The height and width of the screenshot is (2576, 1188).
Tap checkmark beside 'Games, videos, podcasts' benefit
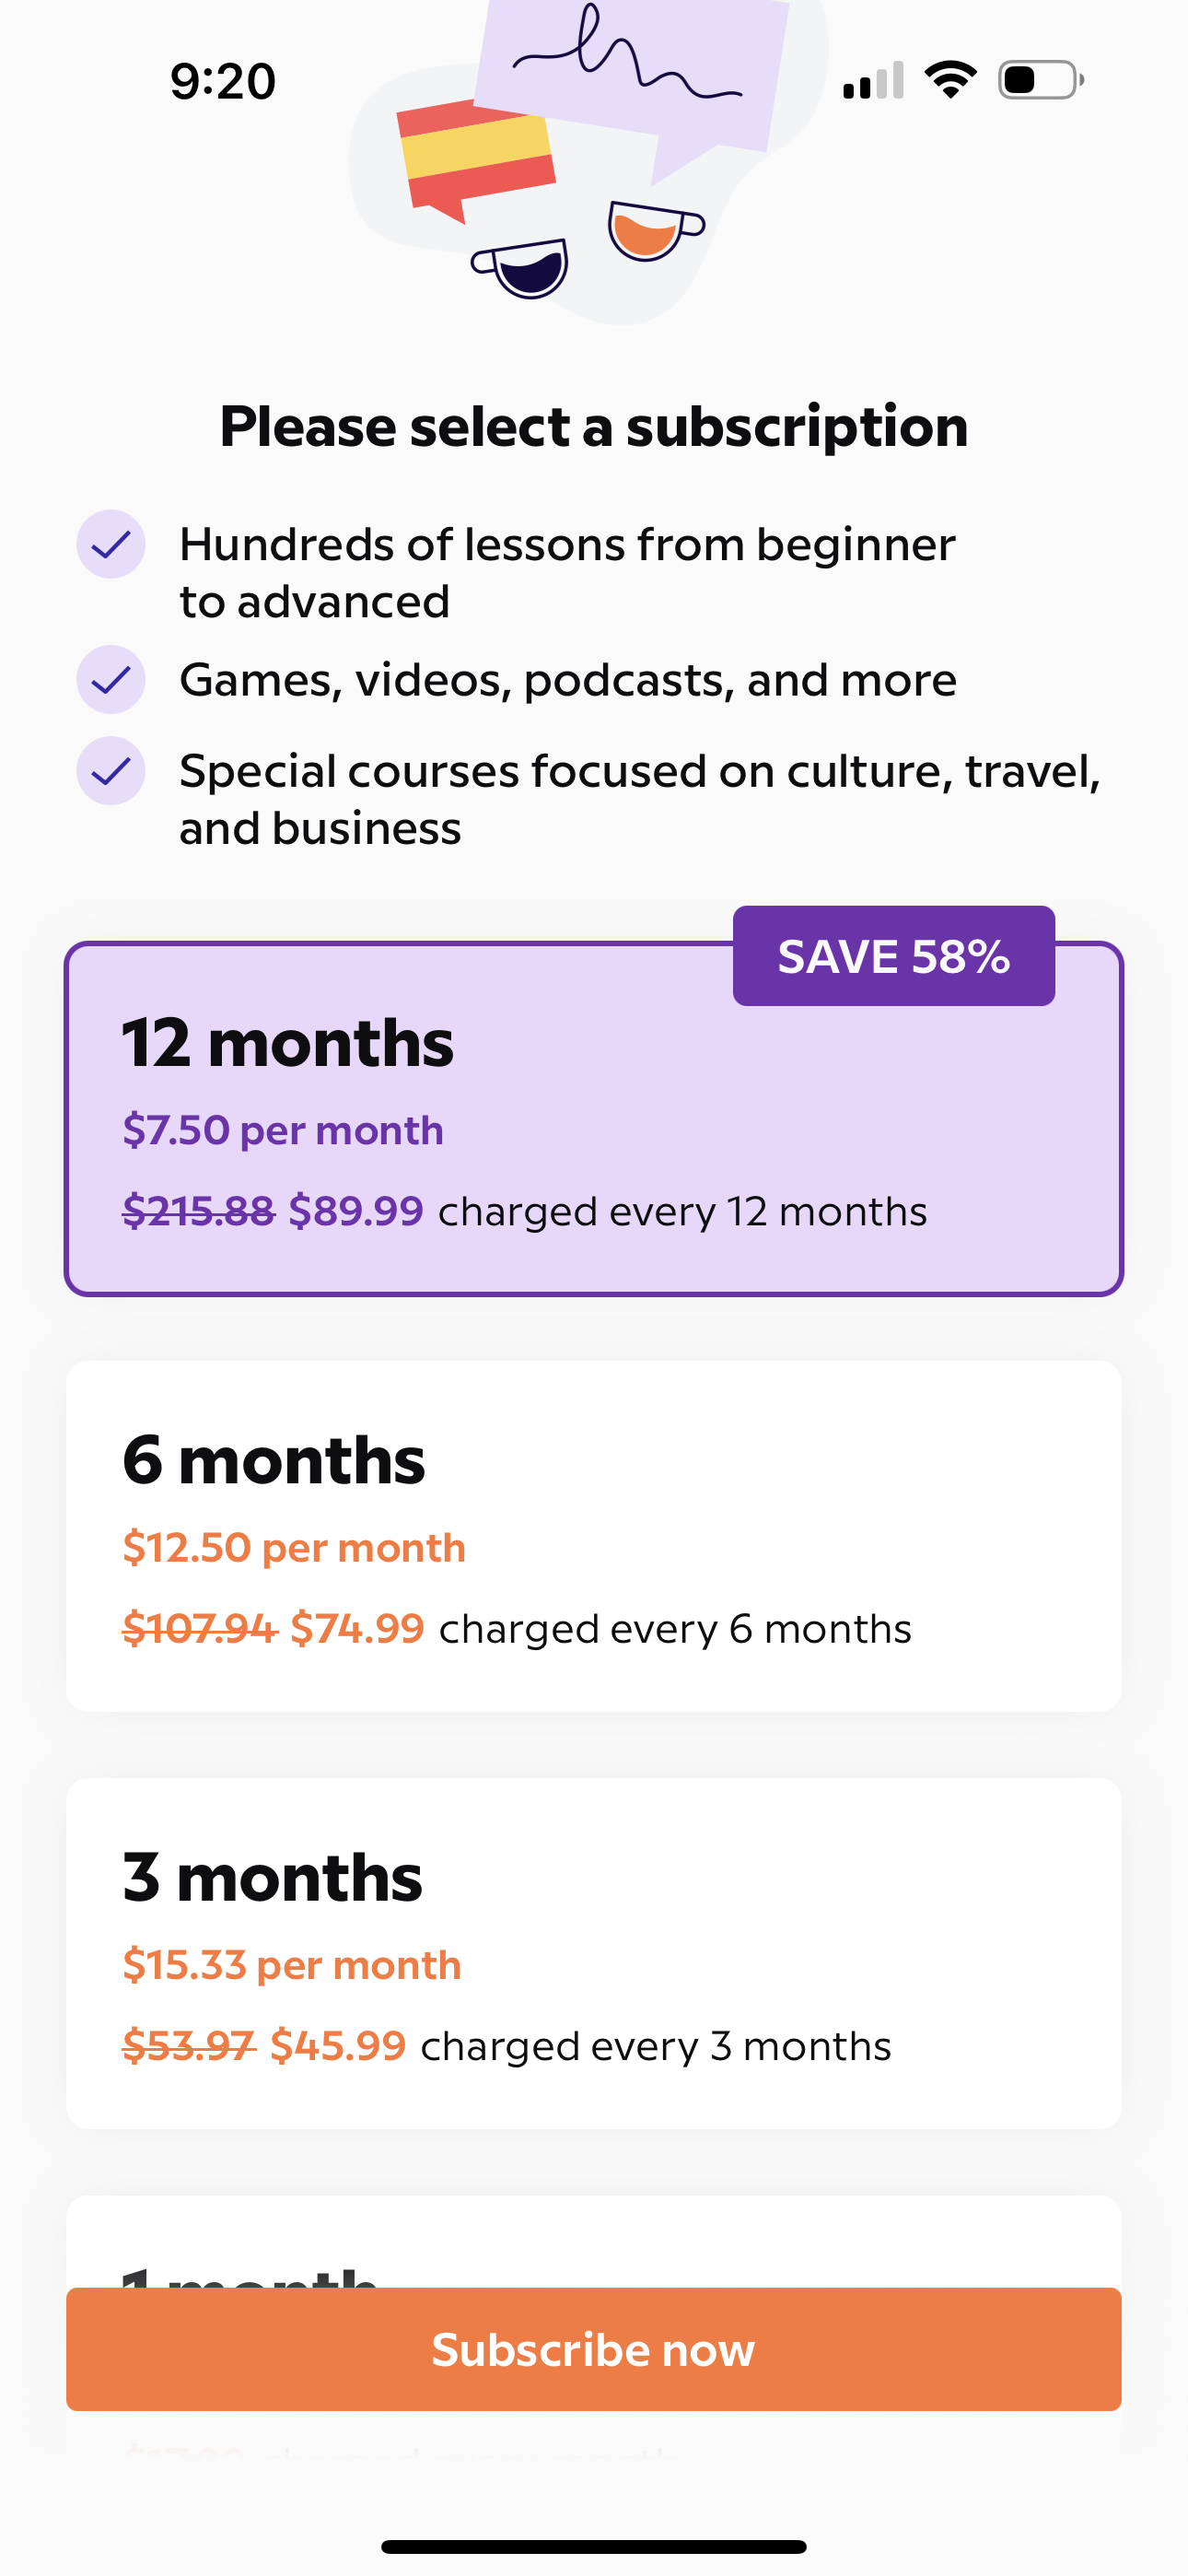click(x=111, y=679)
